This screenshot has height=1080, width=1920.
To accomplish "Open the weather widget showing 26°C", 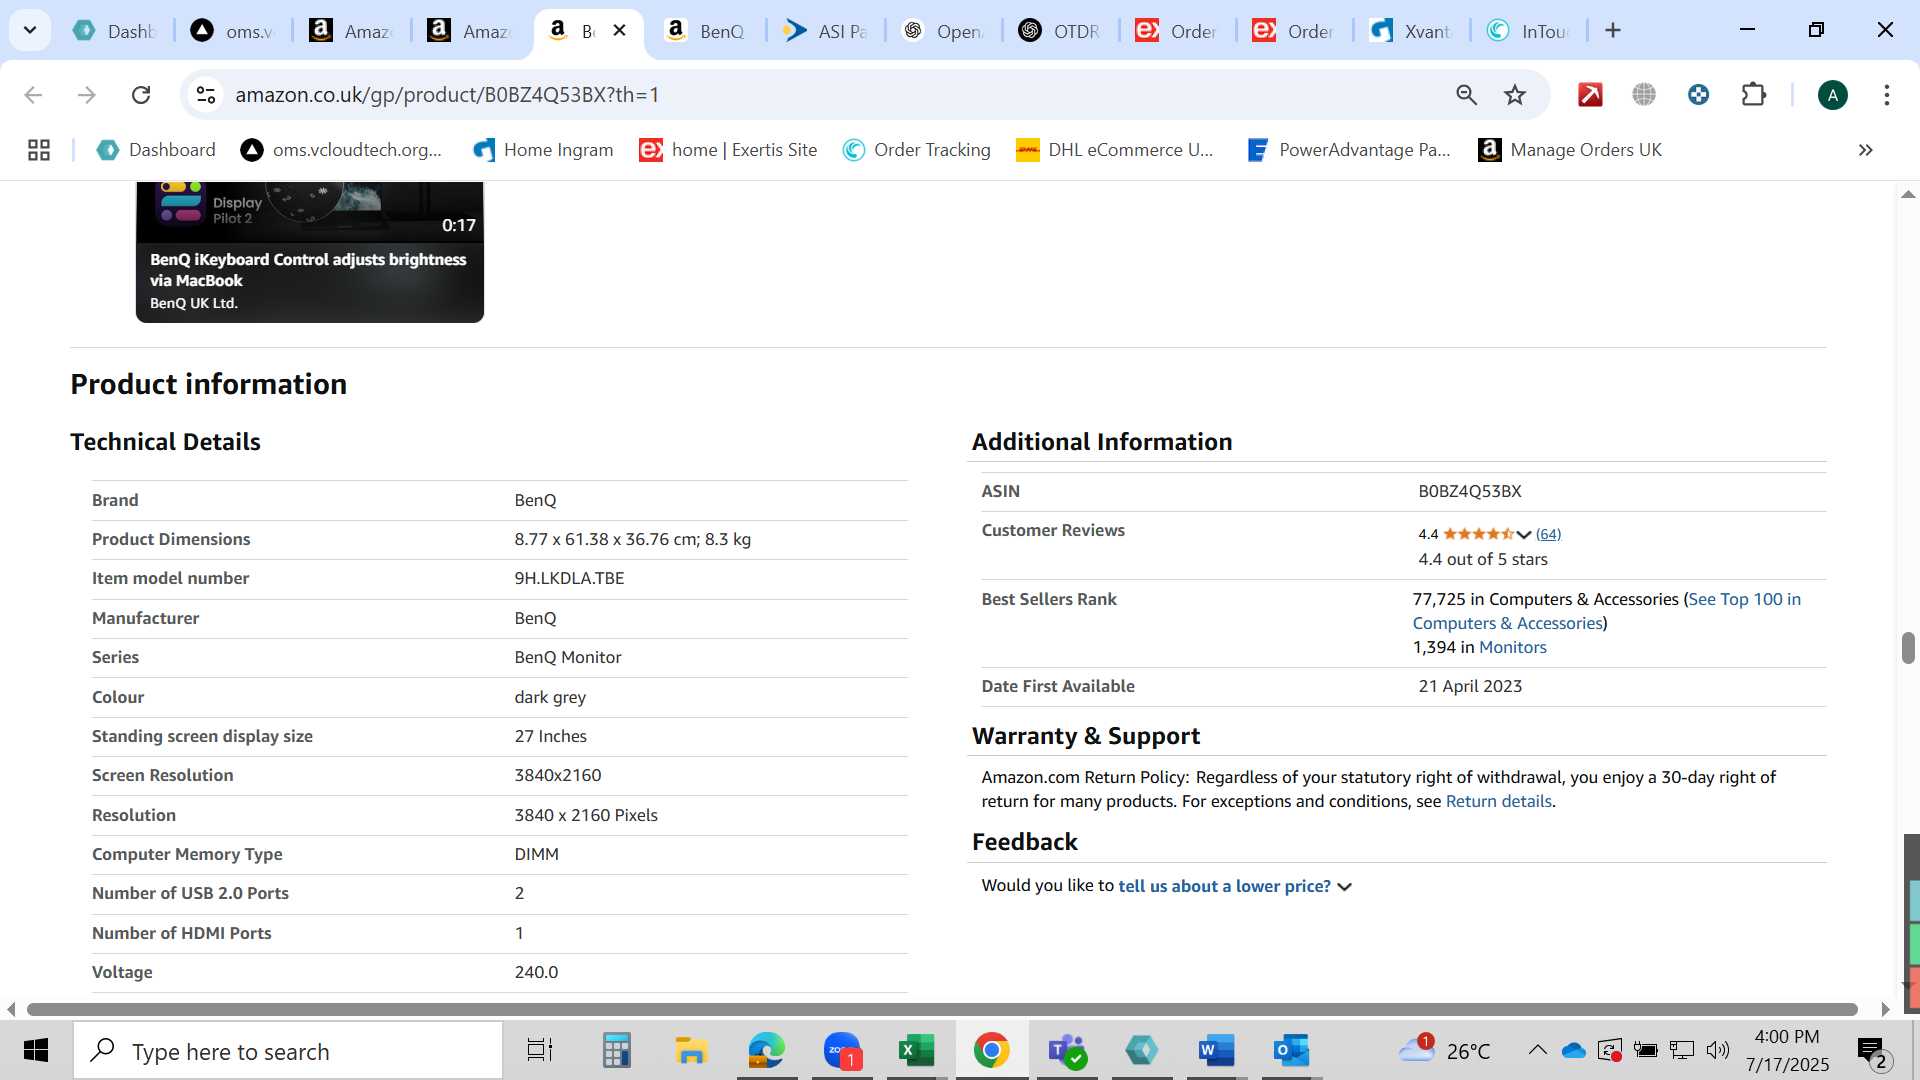I will tap(1446, 1051).
